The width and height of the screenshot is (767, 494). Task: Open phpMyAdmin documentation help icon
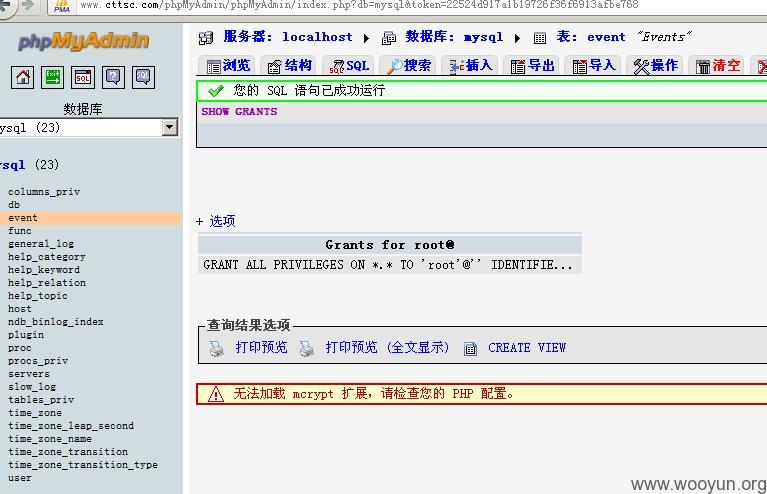[x=113, y=77]
